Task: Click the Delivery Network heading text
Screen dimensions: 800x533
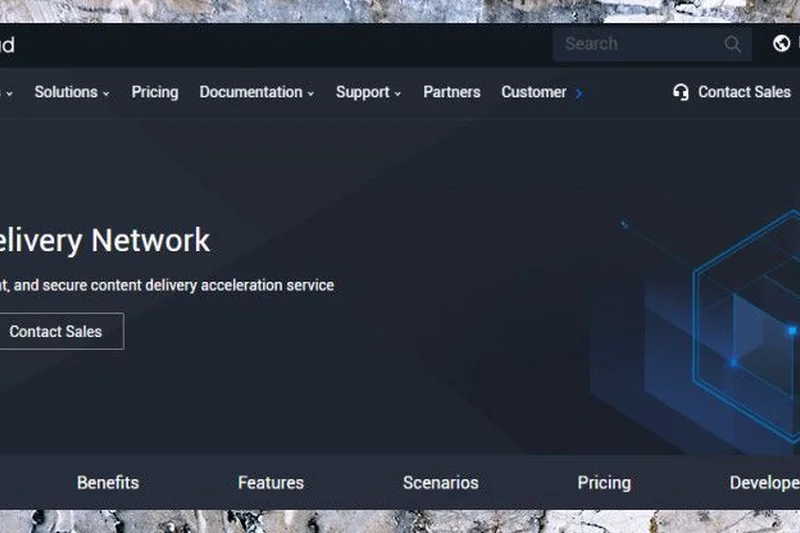Action: [105, 240]
